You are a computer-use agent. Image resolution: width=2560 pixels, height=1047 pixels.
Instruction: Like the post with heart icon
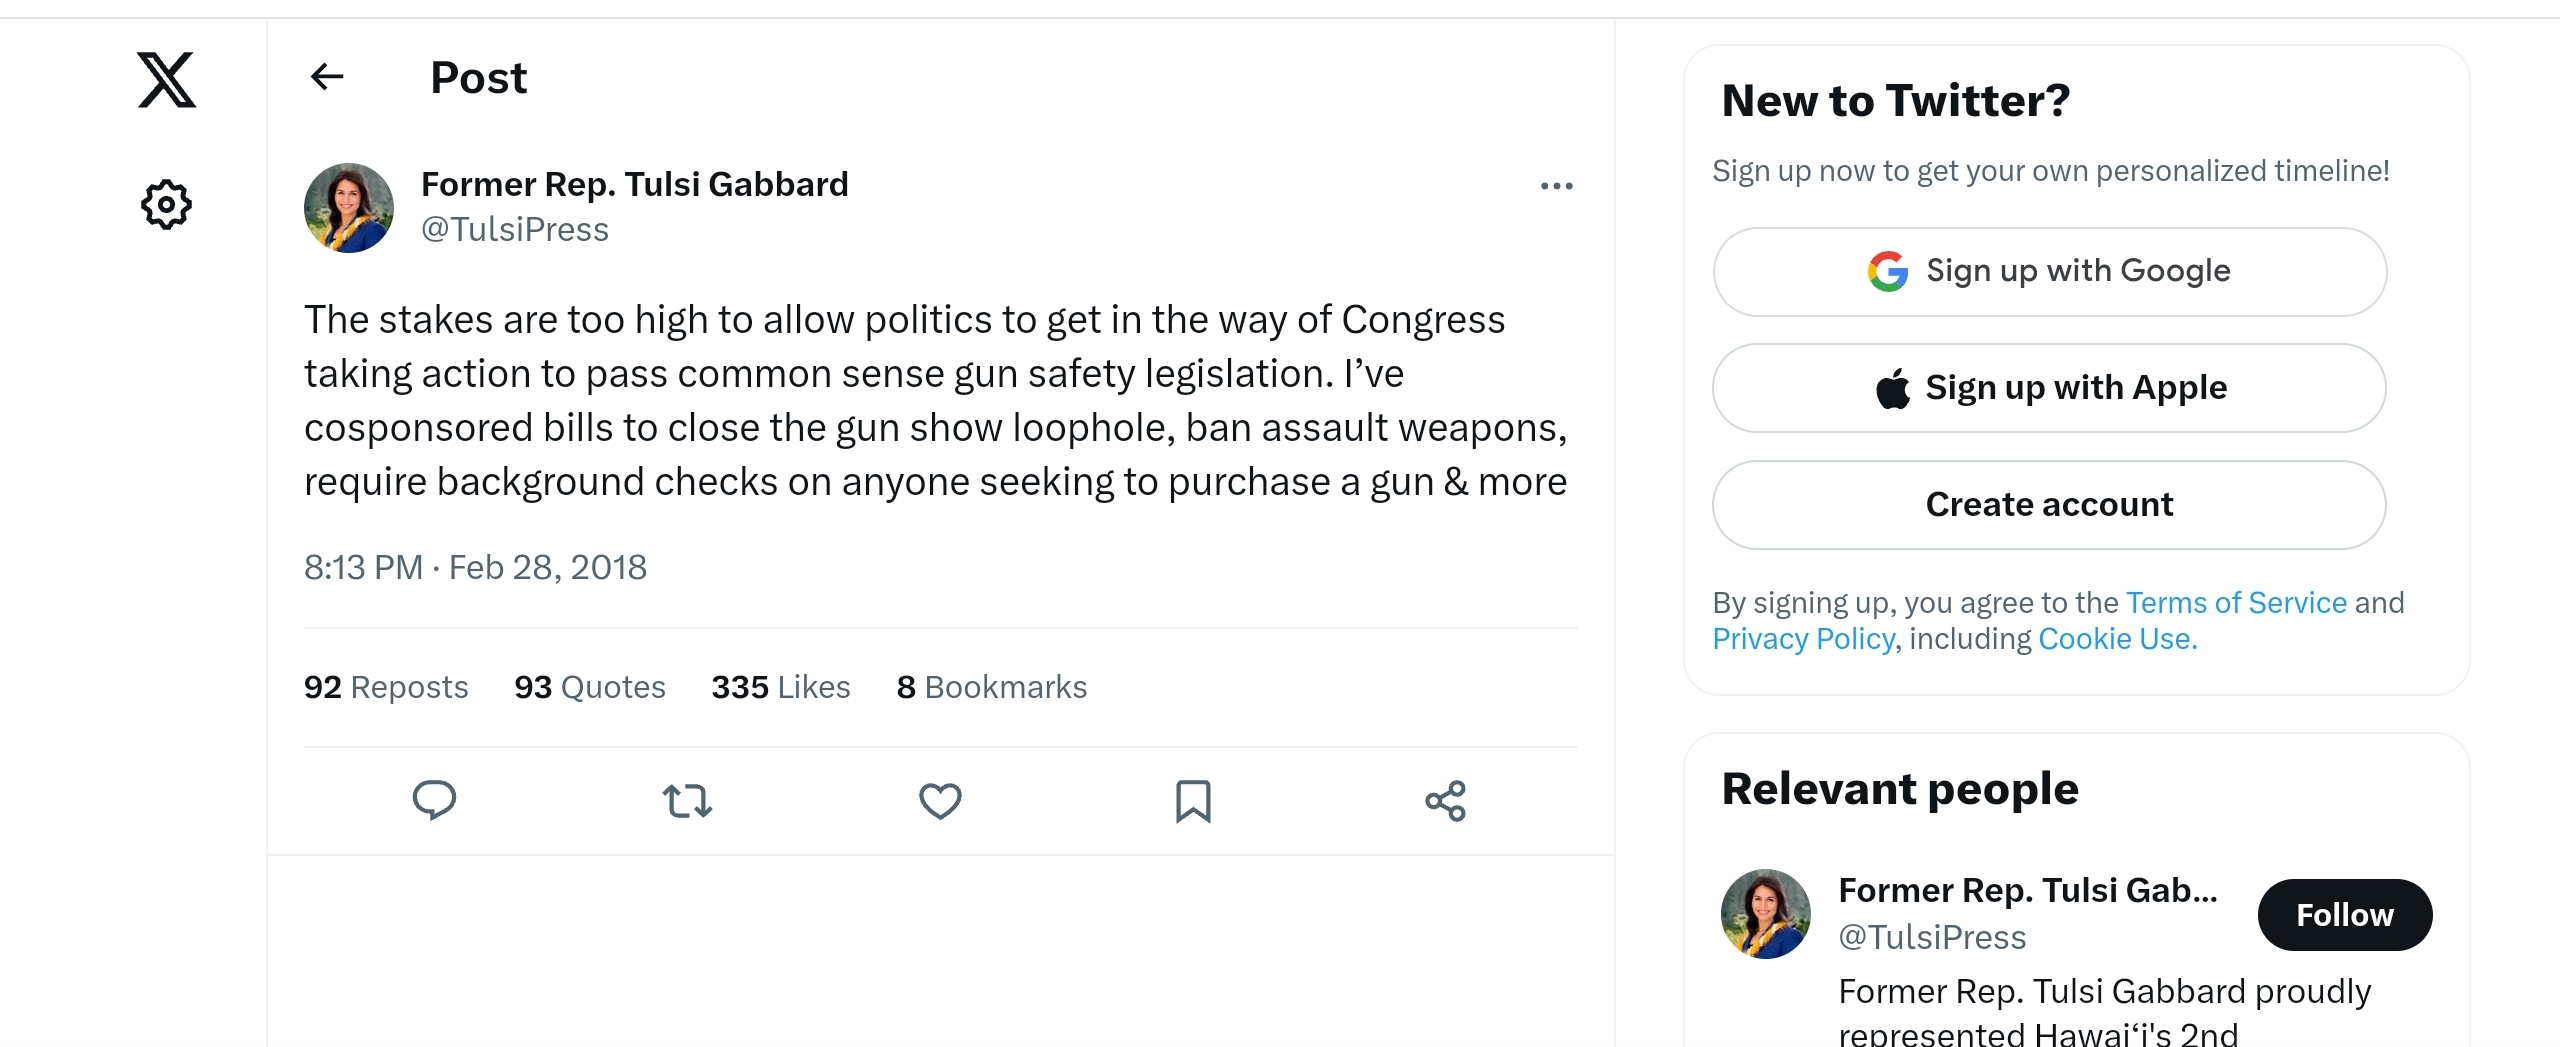pyautogui.click(x=940, y=801)
